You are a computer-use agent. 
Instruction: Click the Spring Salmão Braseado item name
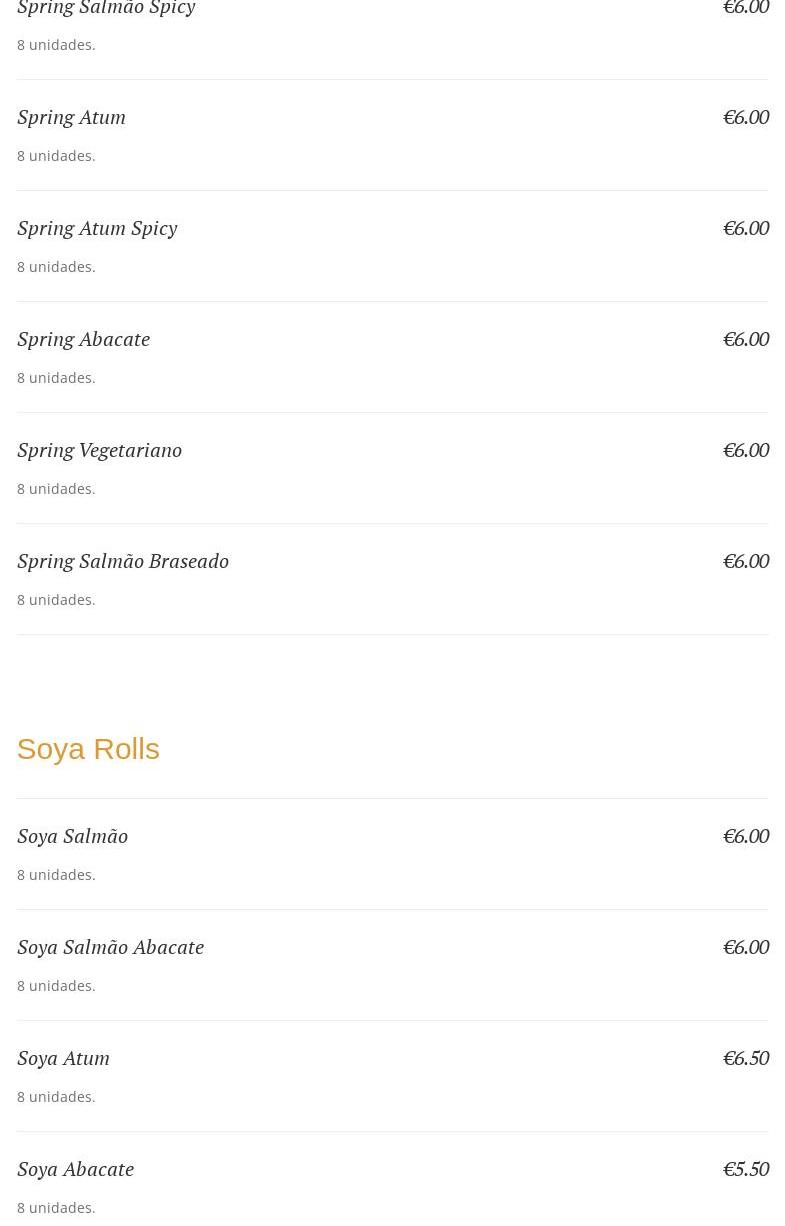[123, 561]
